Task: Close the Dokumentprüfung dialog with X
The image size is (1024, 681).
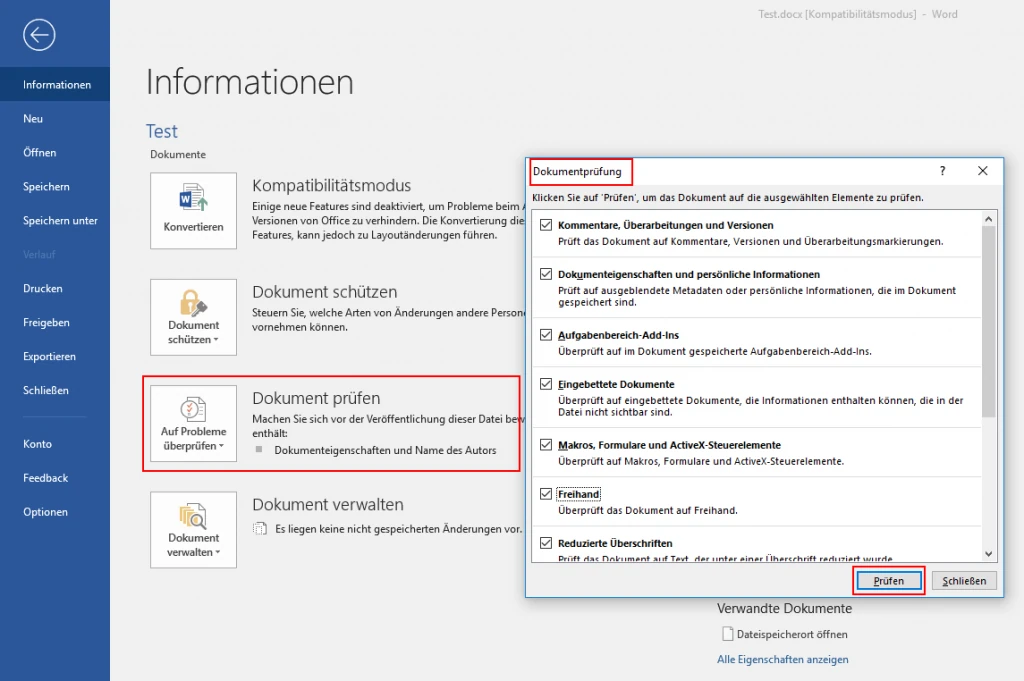Action: 982,171
